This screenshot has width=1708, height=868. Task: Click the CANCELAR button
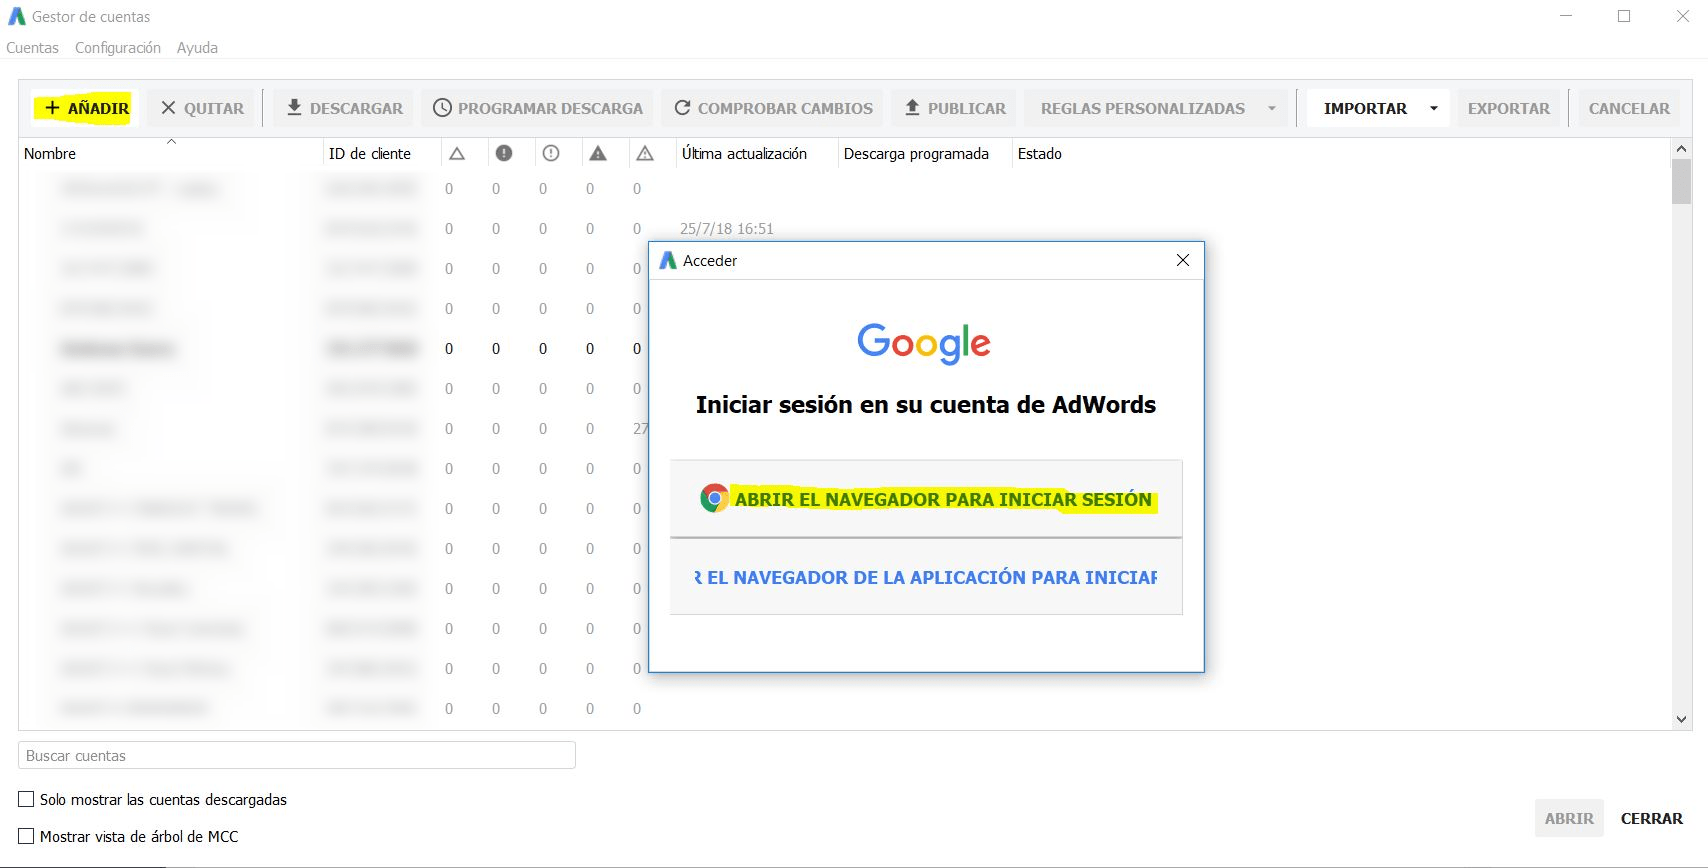point(1629,108)
